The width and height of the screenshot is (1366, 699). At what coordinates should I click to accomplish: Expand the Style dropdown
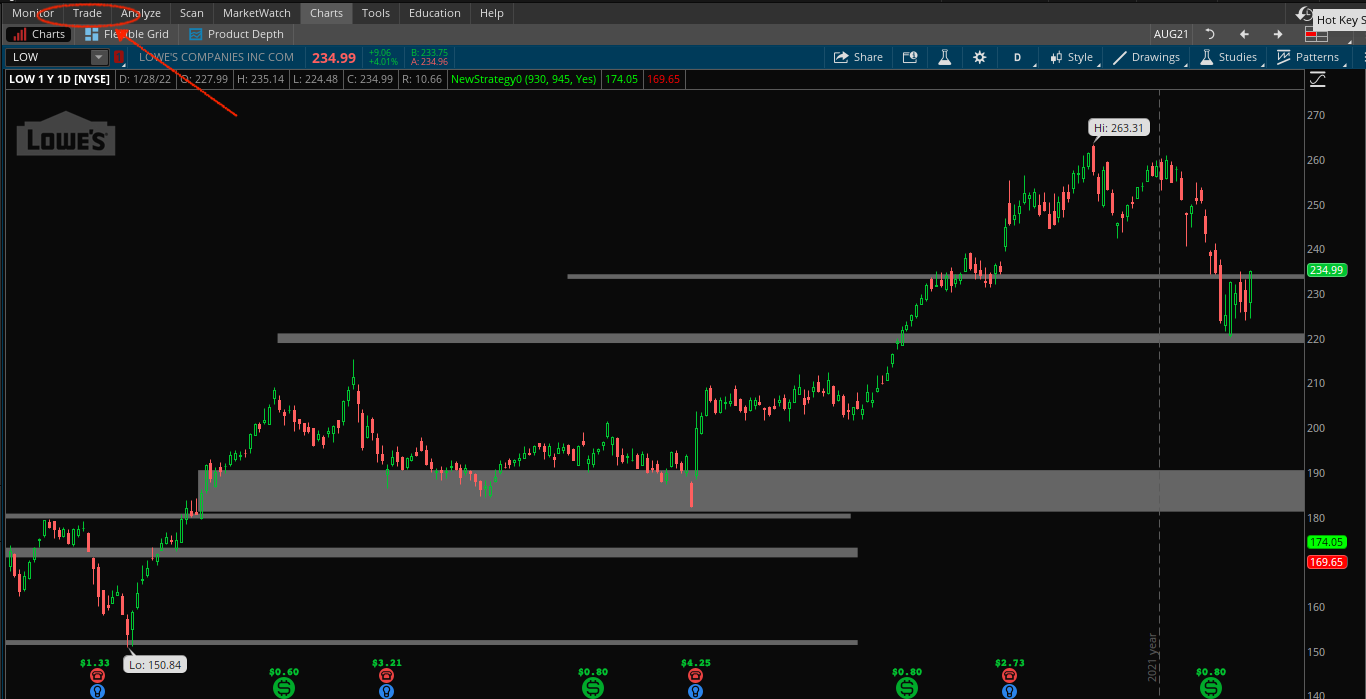pyautogui.click(x=1071, y=57)
